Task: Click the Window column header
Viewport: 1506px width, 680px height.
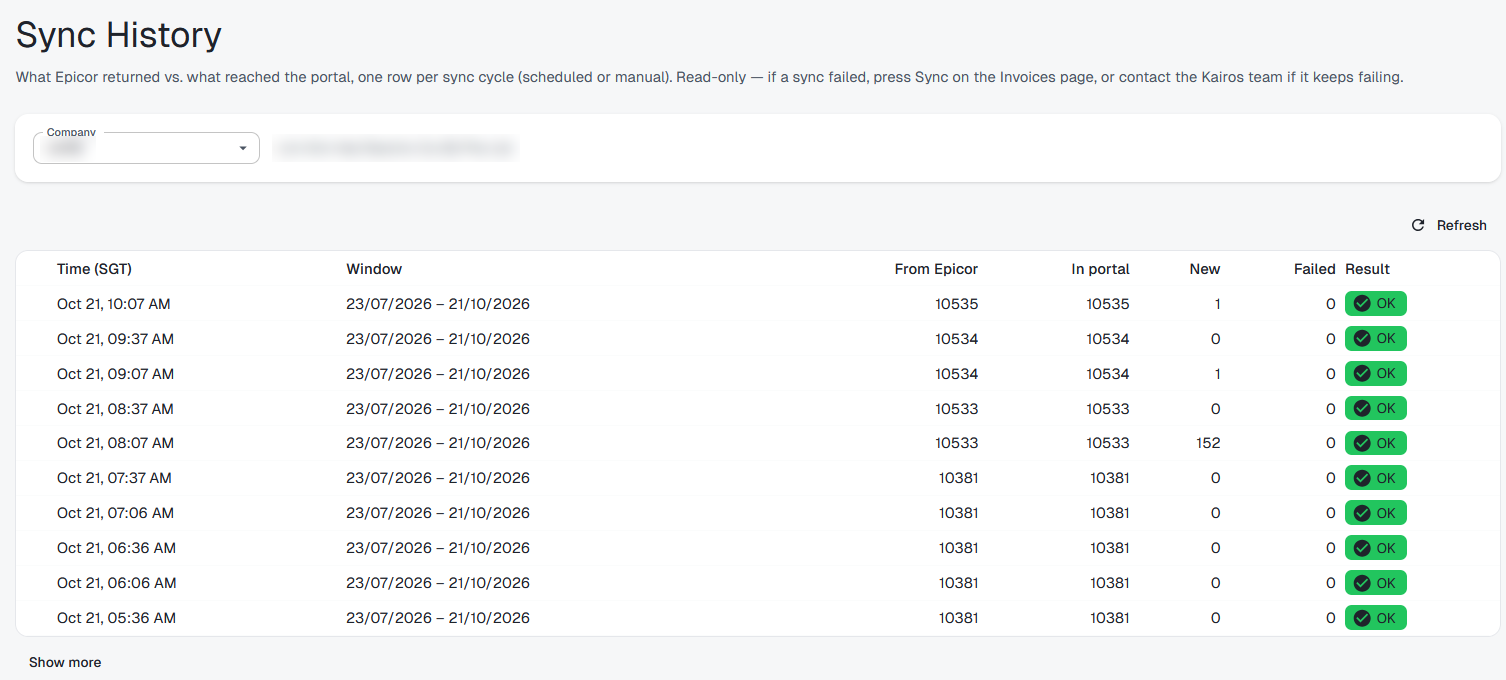Action: tap(374, 269)
